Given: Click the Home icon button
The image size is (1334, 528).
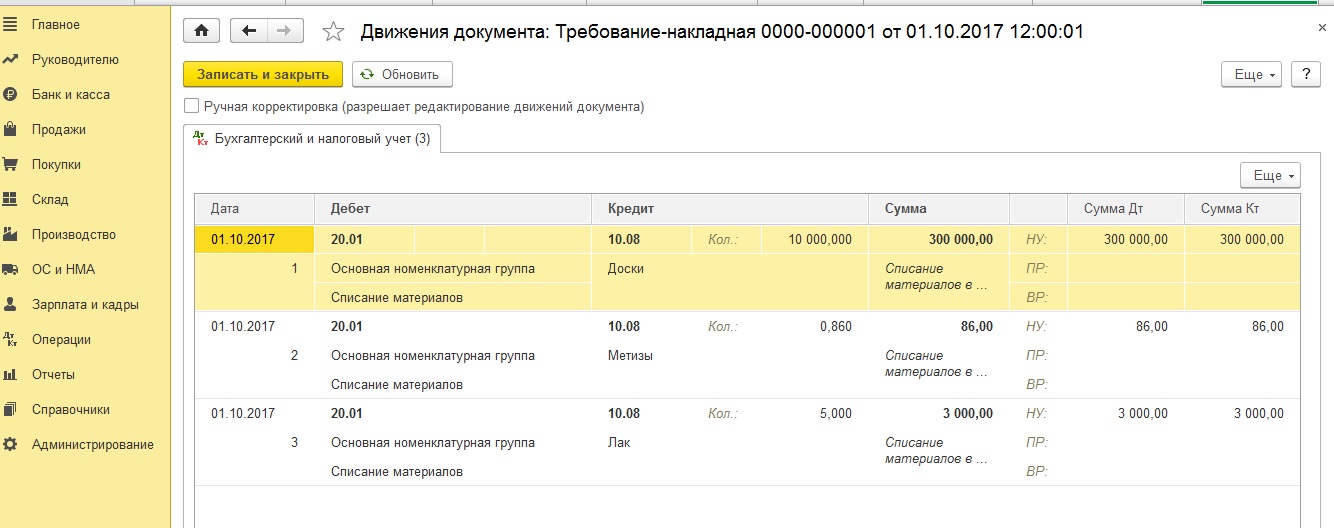Looking at the screenshot, I should tap(201, 31).
